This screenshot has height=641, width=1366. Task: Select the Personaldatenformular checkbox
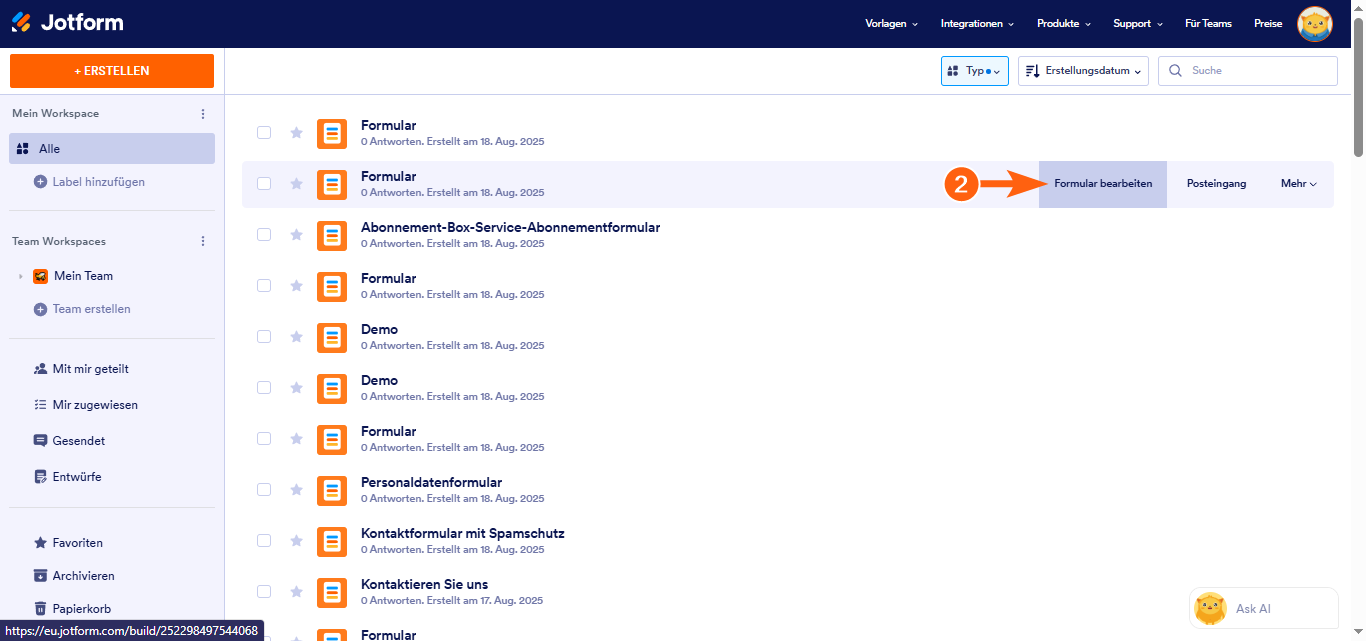264,490
